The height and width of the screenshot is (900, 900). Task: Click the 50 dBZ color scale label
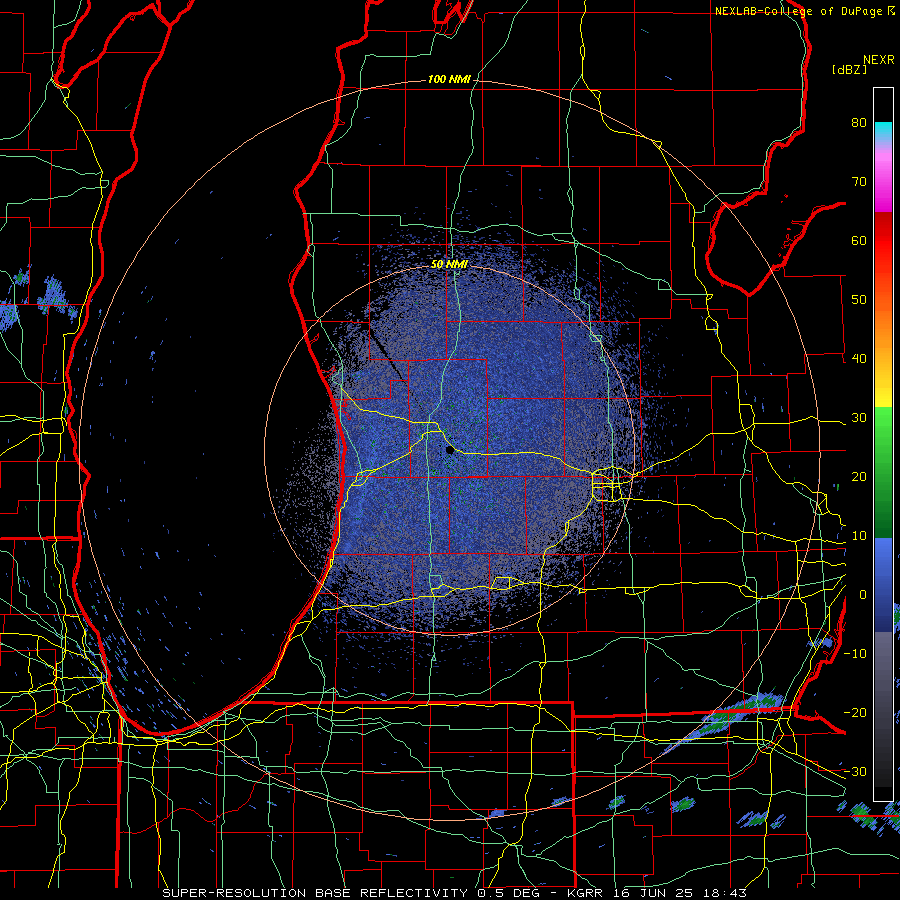coord(859,300)
